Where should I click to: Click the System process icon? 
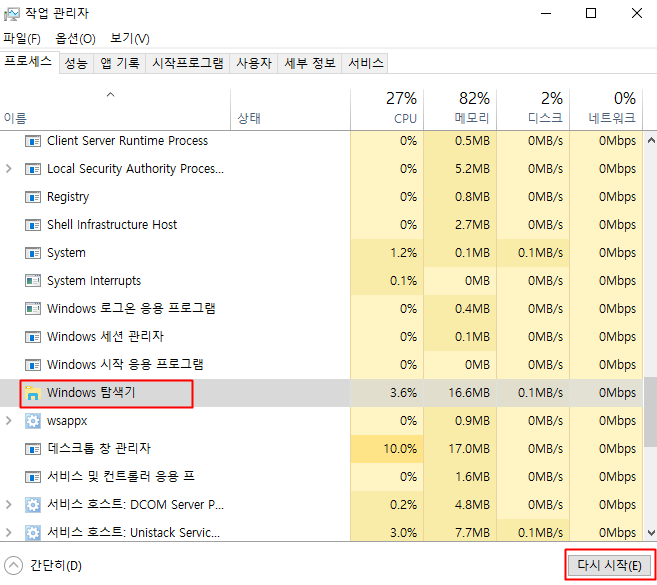[33, 253]
